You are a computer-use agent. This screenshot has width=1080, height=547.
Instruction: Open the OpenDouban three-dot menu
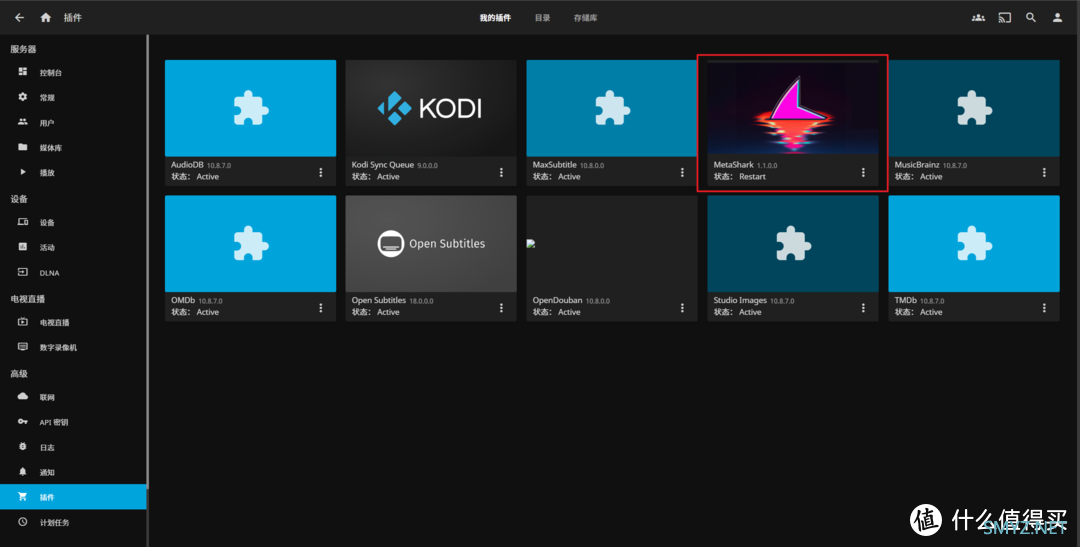(x=682, y=308)
